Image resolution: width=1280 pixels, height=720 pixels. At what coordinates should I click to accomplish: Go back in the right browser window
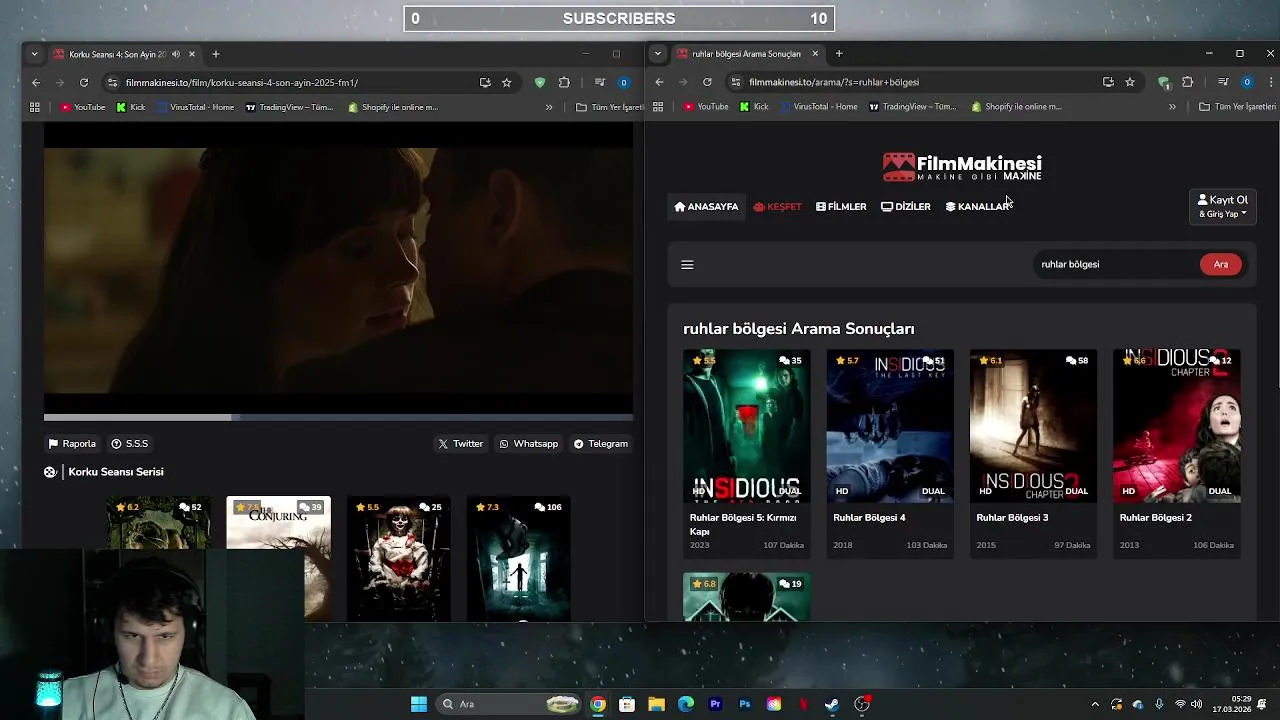pyautogui.click(x=659, y=82)
